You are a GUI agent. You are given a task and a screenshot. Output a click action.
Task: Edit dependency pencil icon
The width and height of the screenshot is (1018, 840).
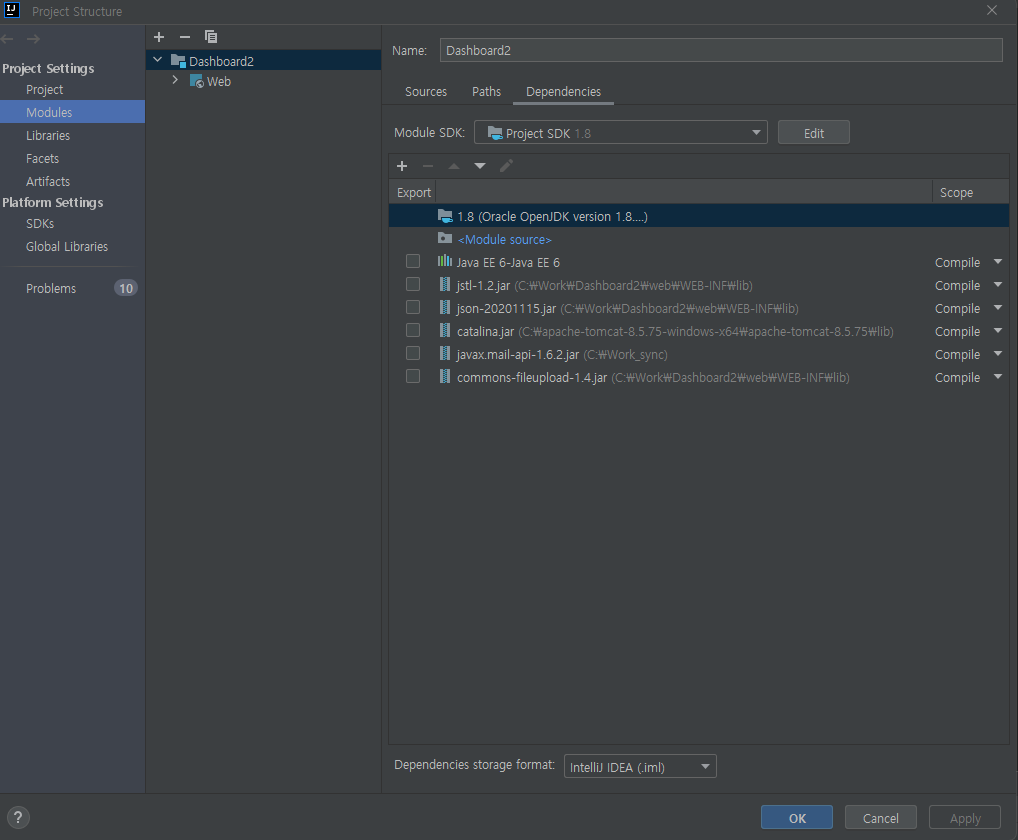[506, 166]
